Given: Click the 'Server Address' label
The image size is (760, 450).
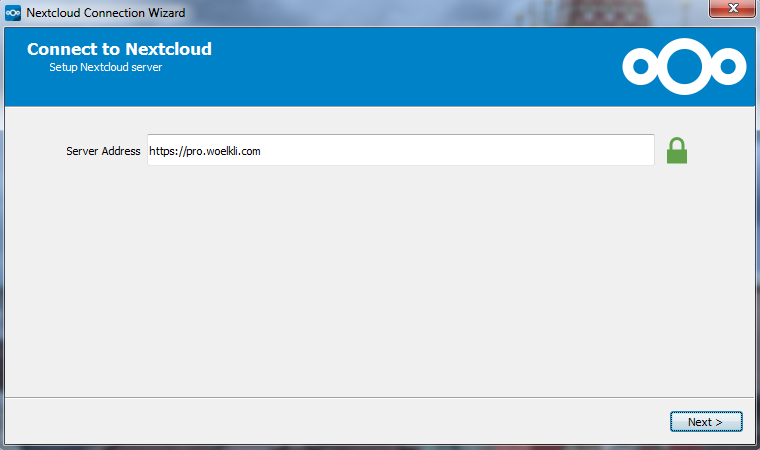Looking at the screenshot, I should click(x=103, y=151).
